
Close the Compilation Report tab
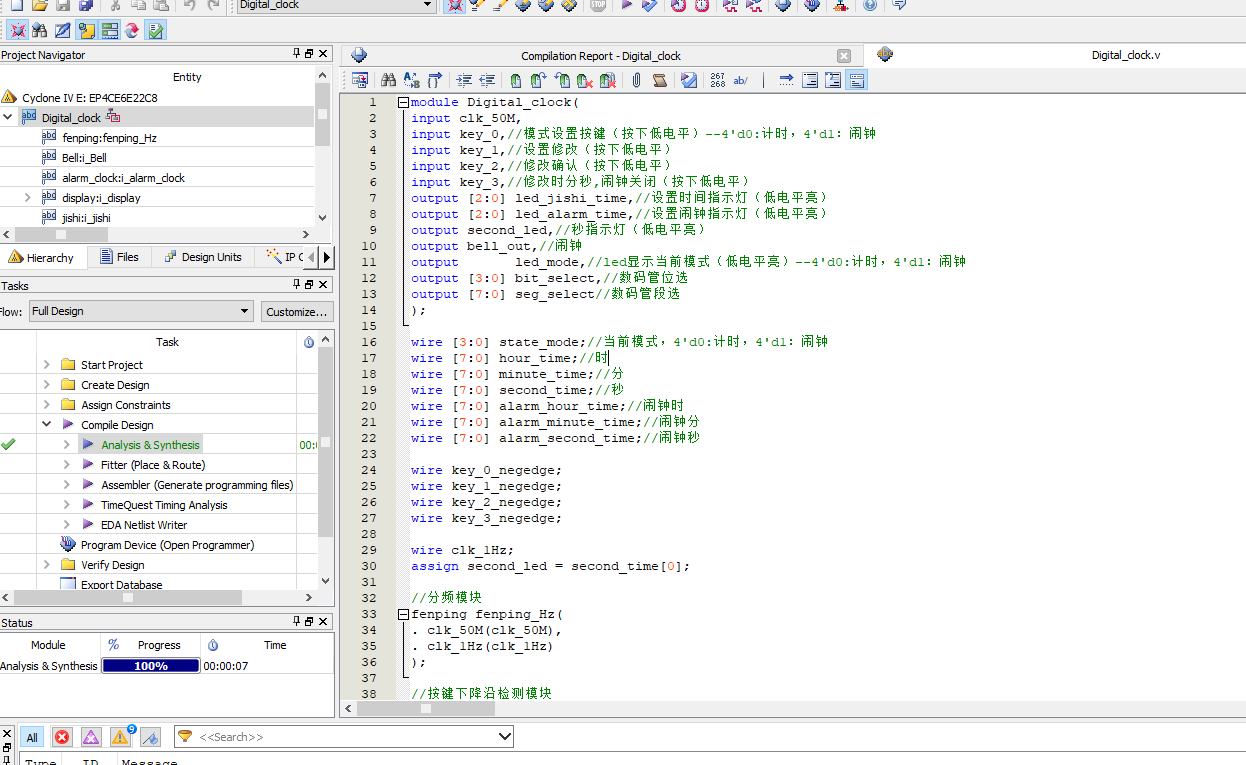pos(844,56)
